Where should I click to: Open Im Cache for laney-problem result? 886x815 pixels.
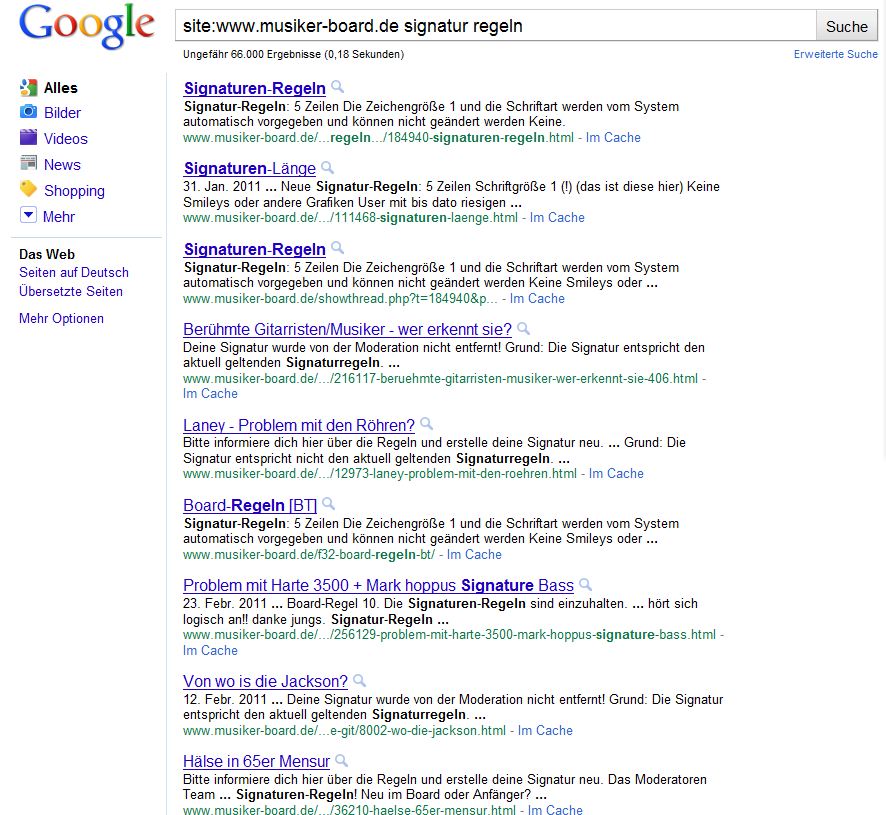(x=616, y=474)
